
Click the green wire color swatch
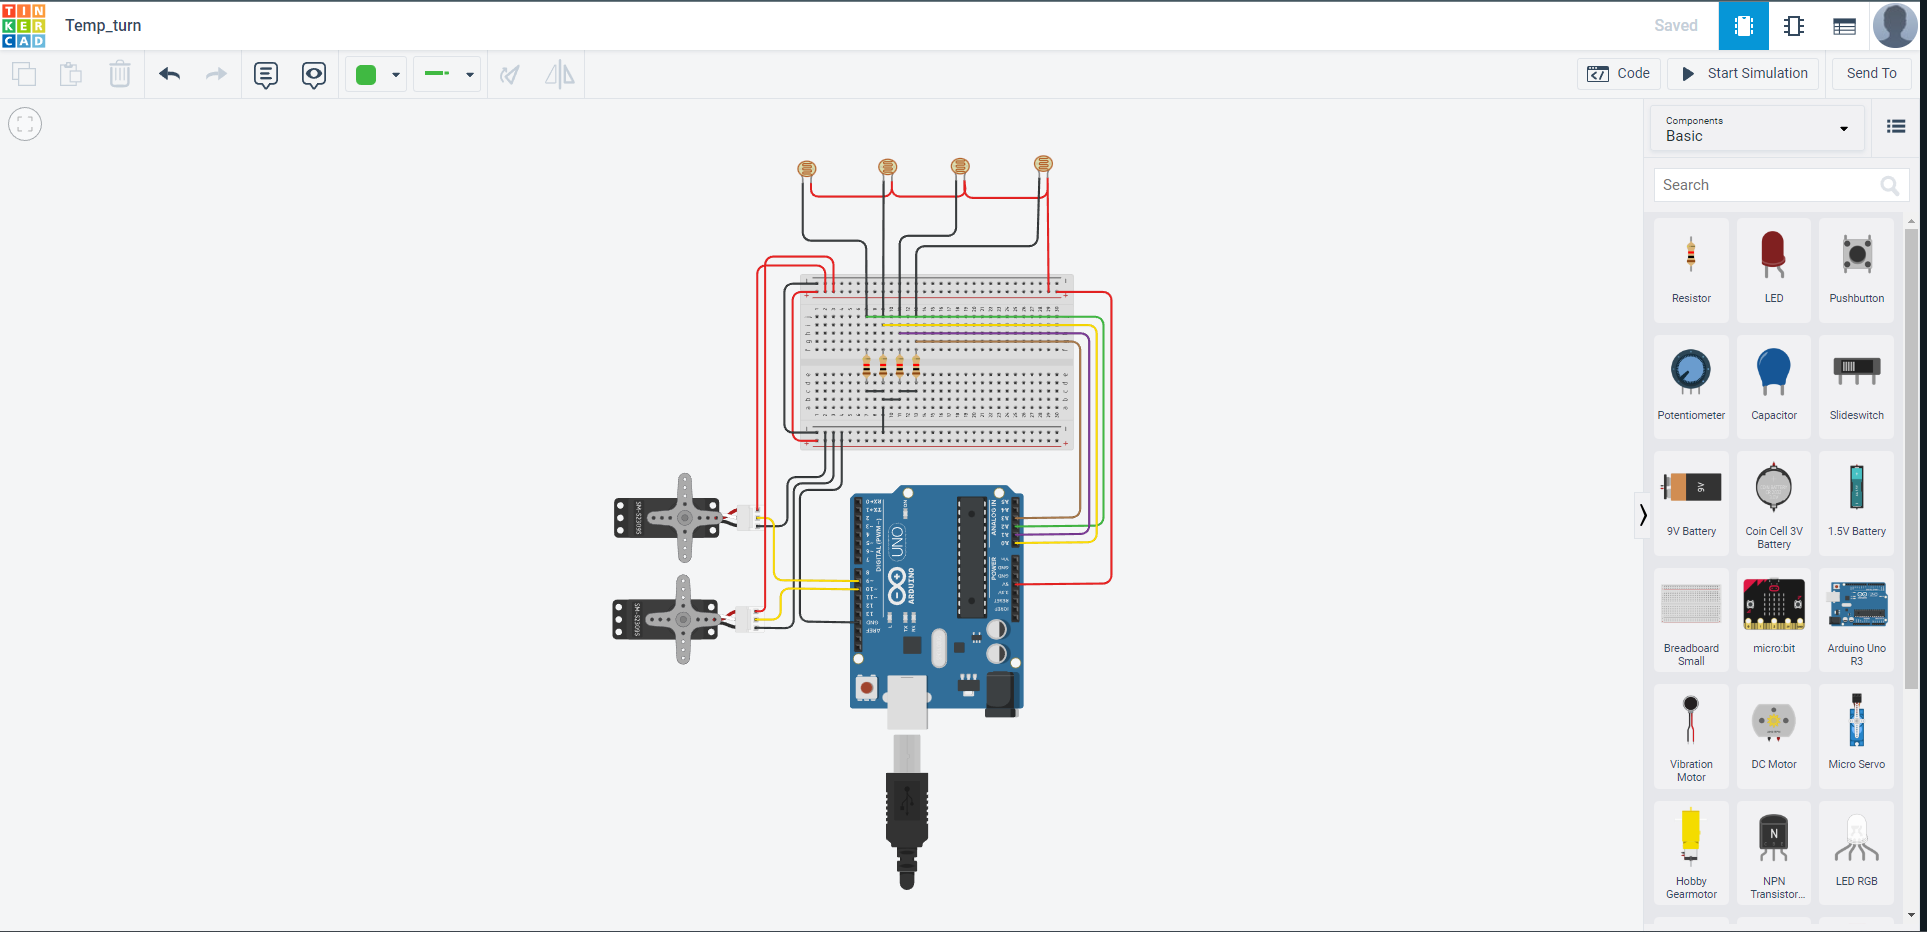tap(366, 75)
